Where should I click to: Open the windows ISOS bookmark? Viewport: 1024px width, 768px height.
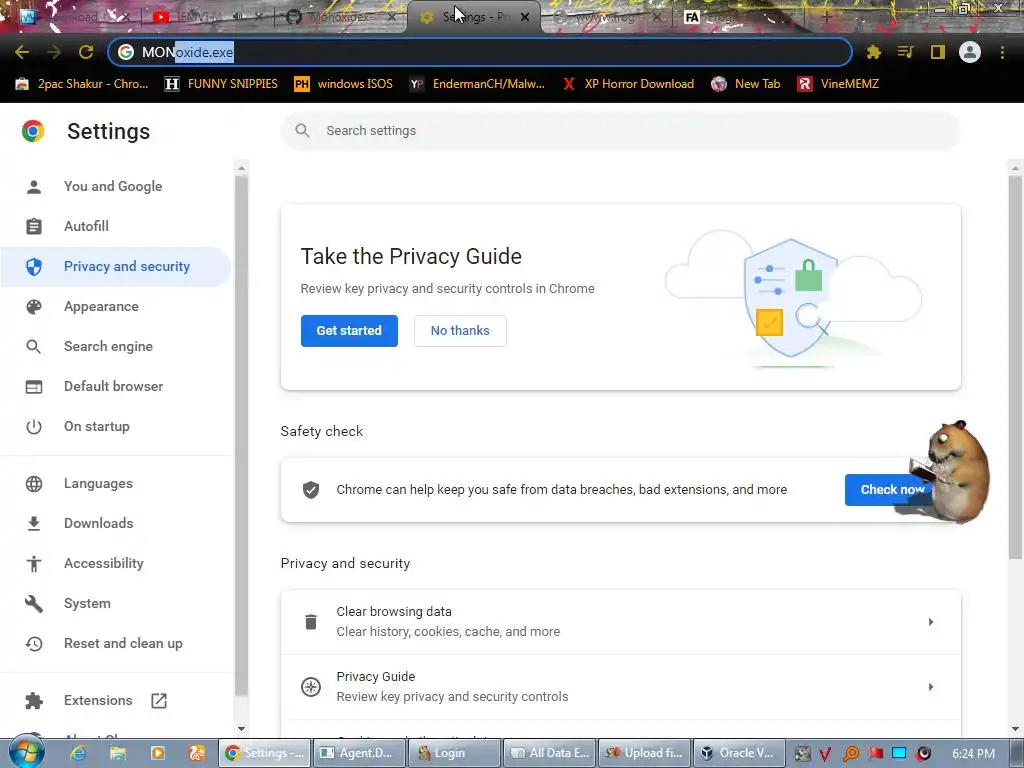coord(344,84)
